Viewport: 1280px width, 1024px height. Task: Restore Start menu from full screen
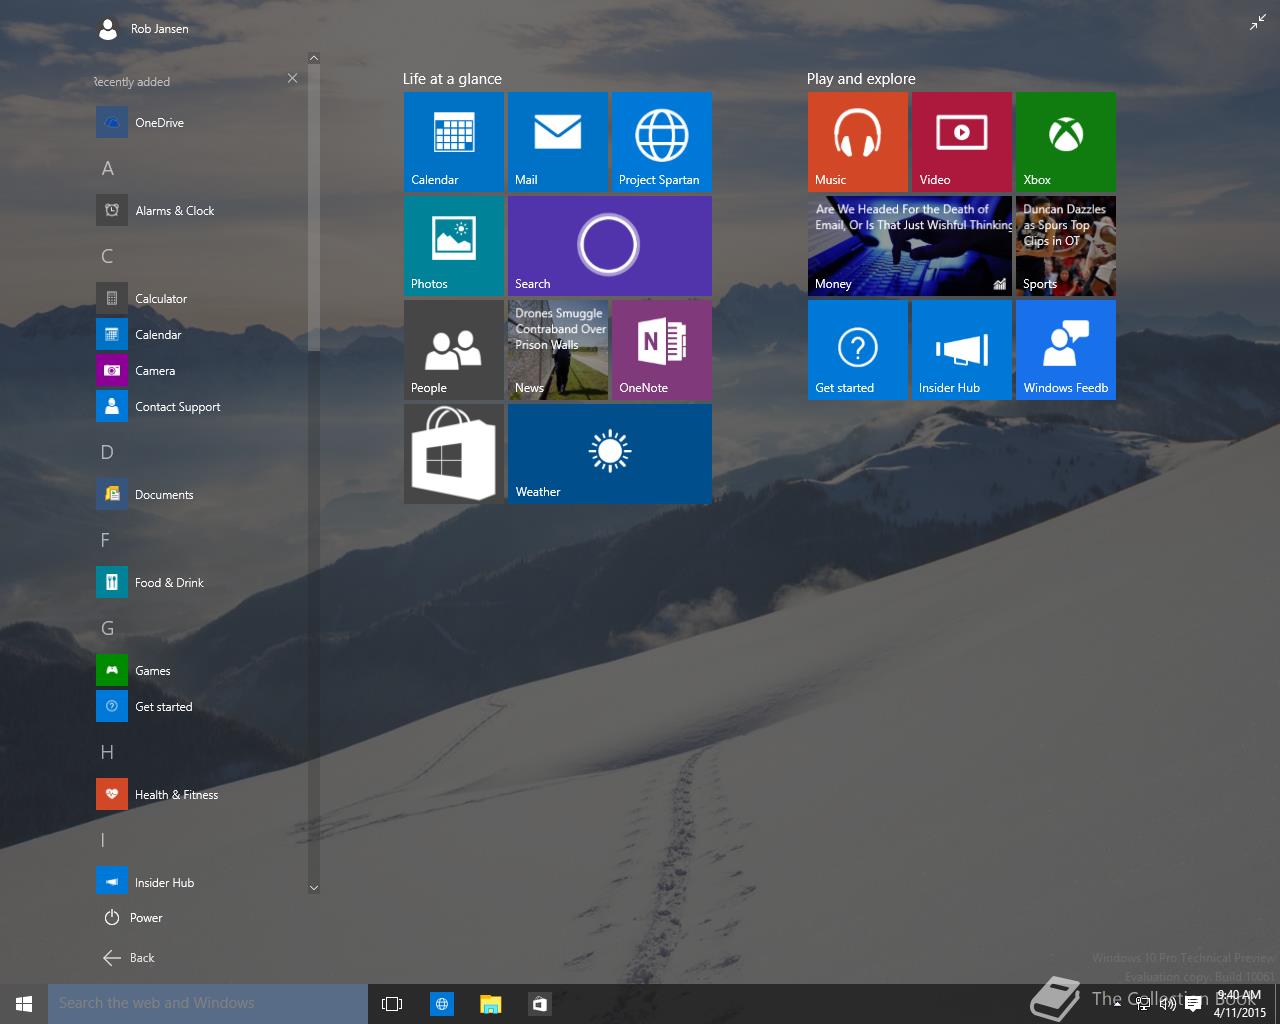[x=1258, y=22]
